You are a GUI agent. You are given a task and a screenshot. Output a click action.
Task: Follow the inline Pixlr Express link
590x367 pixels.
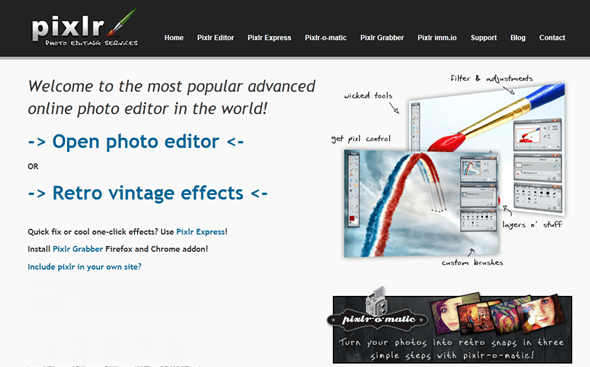click(201, 232)
